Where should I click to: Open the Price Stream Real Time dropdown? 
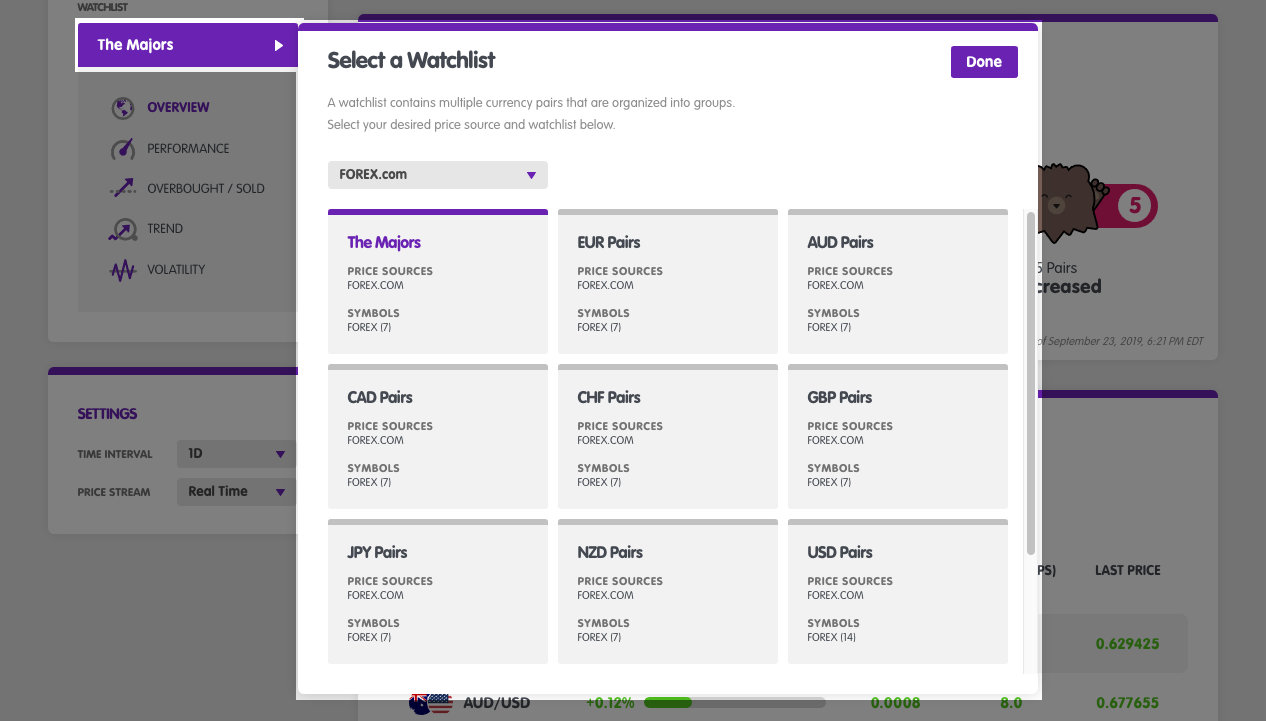point(236,492)
